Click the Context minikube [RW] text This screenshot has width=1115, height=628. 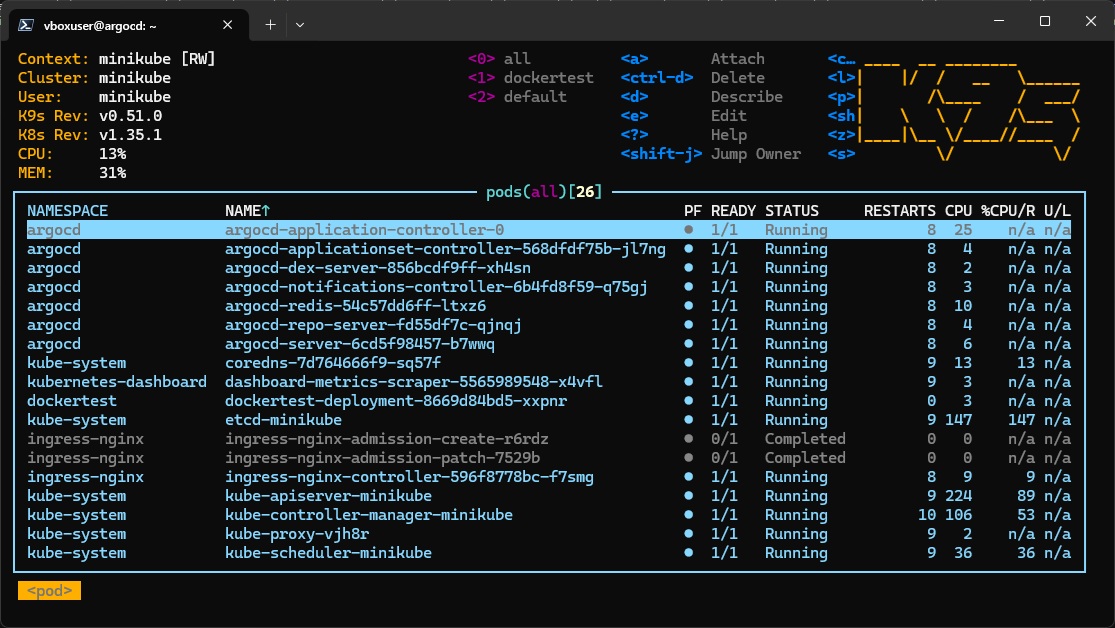tap(117, 58)
